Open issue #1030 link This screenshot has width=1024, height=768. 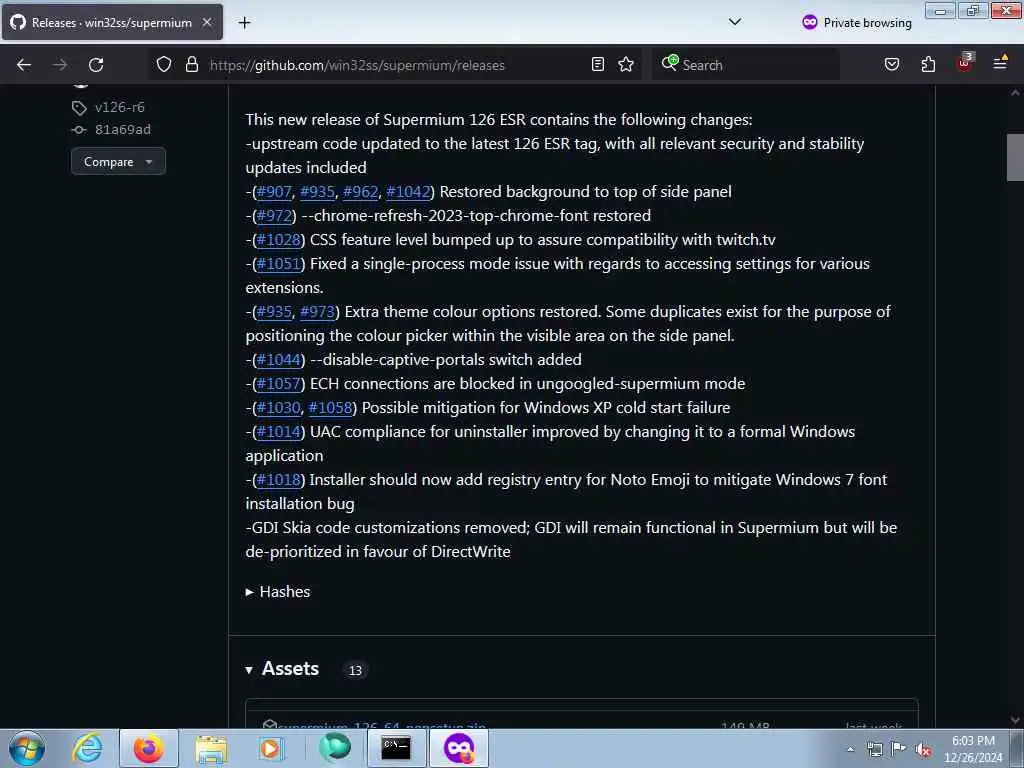278,408
